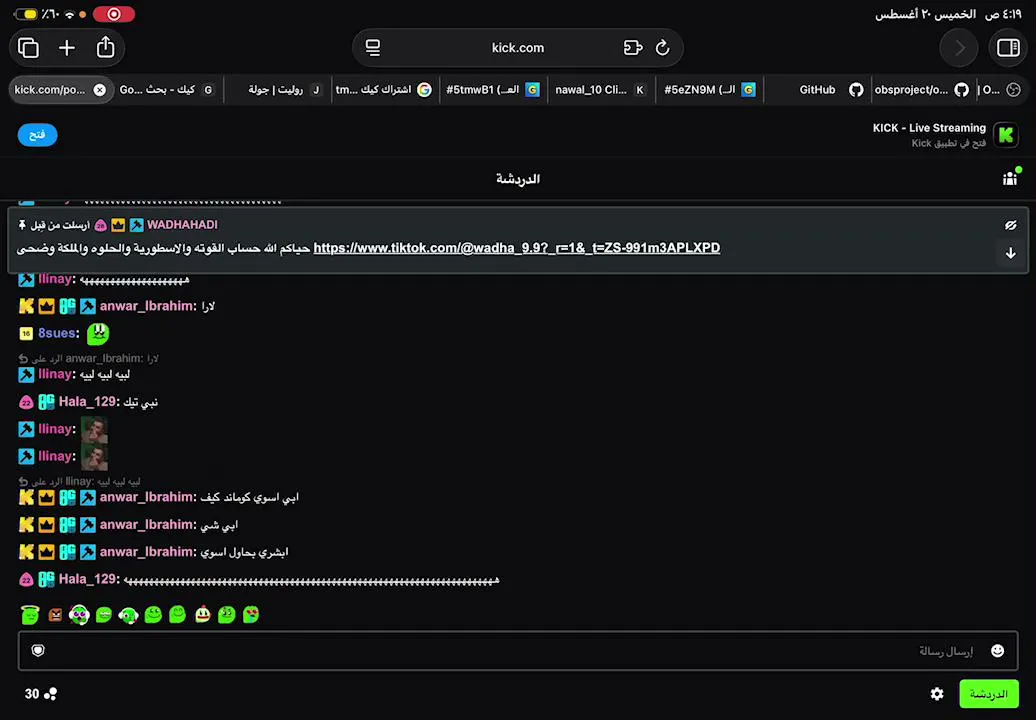Reload the kick.com page

[x=663, y=48]
